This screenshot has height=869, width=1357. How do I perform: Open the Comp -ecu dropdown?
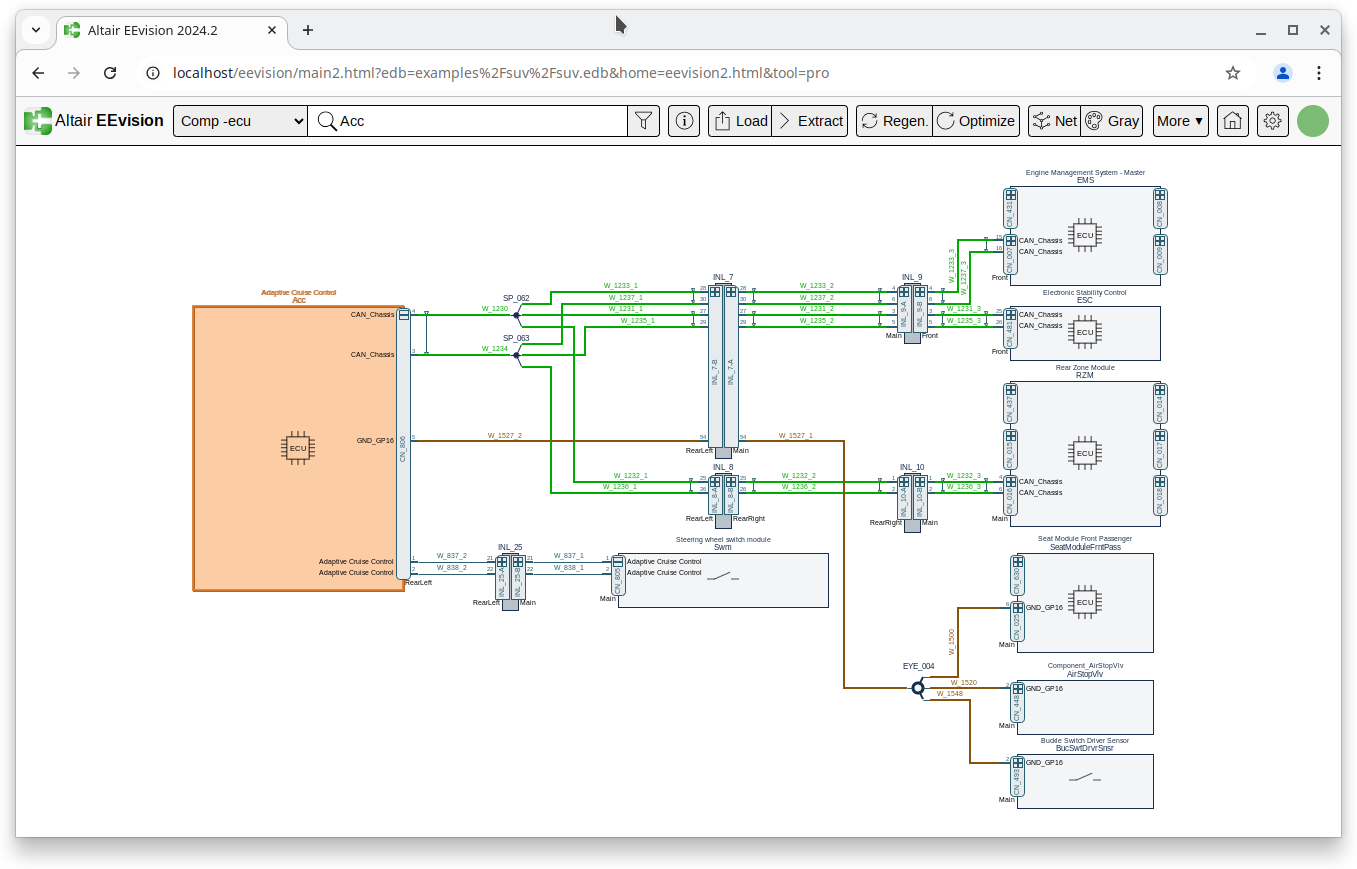pyautogui.click(x=240, y=121)
